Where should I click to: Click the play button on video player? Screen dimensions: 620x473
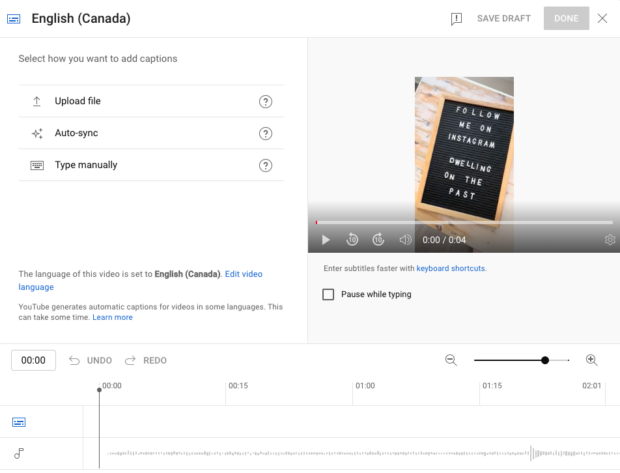325,240
